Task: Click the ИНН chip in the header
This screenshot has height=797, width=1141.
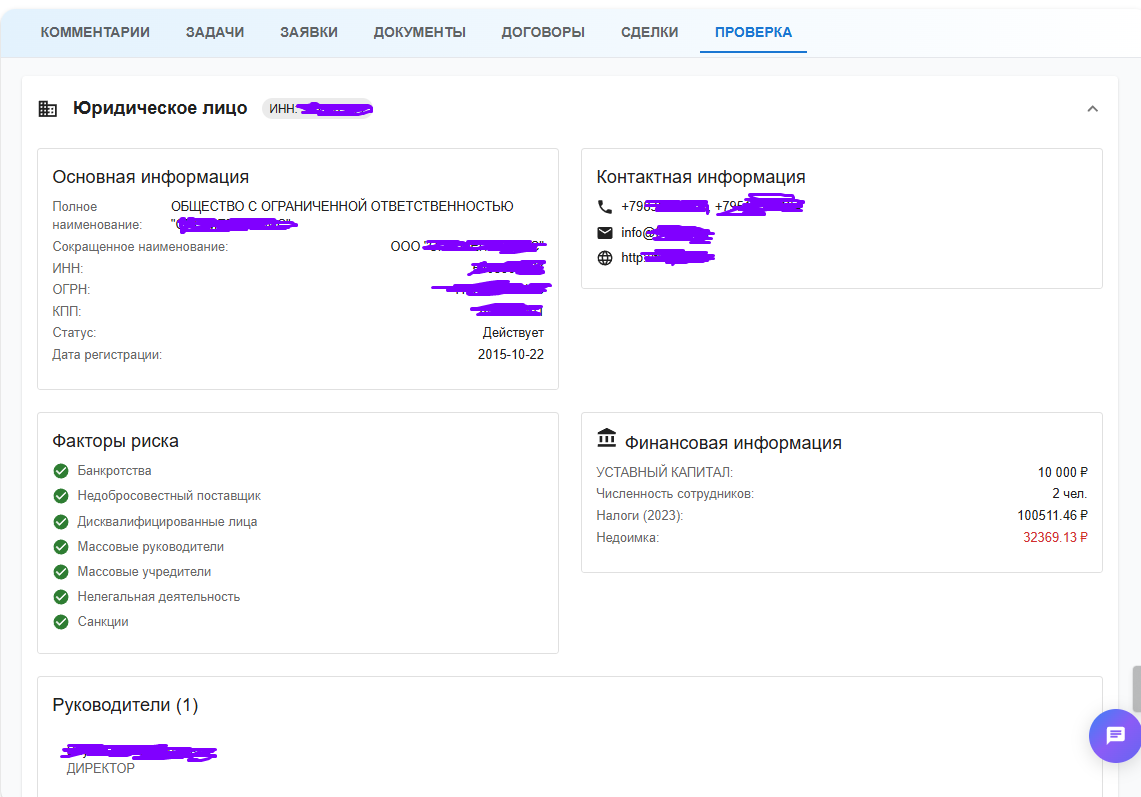Action: click(x=318, y=109)
